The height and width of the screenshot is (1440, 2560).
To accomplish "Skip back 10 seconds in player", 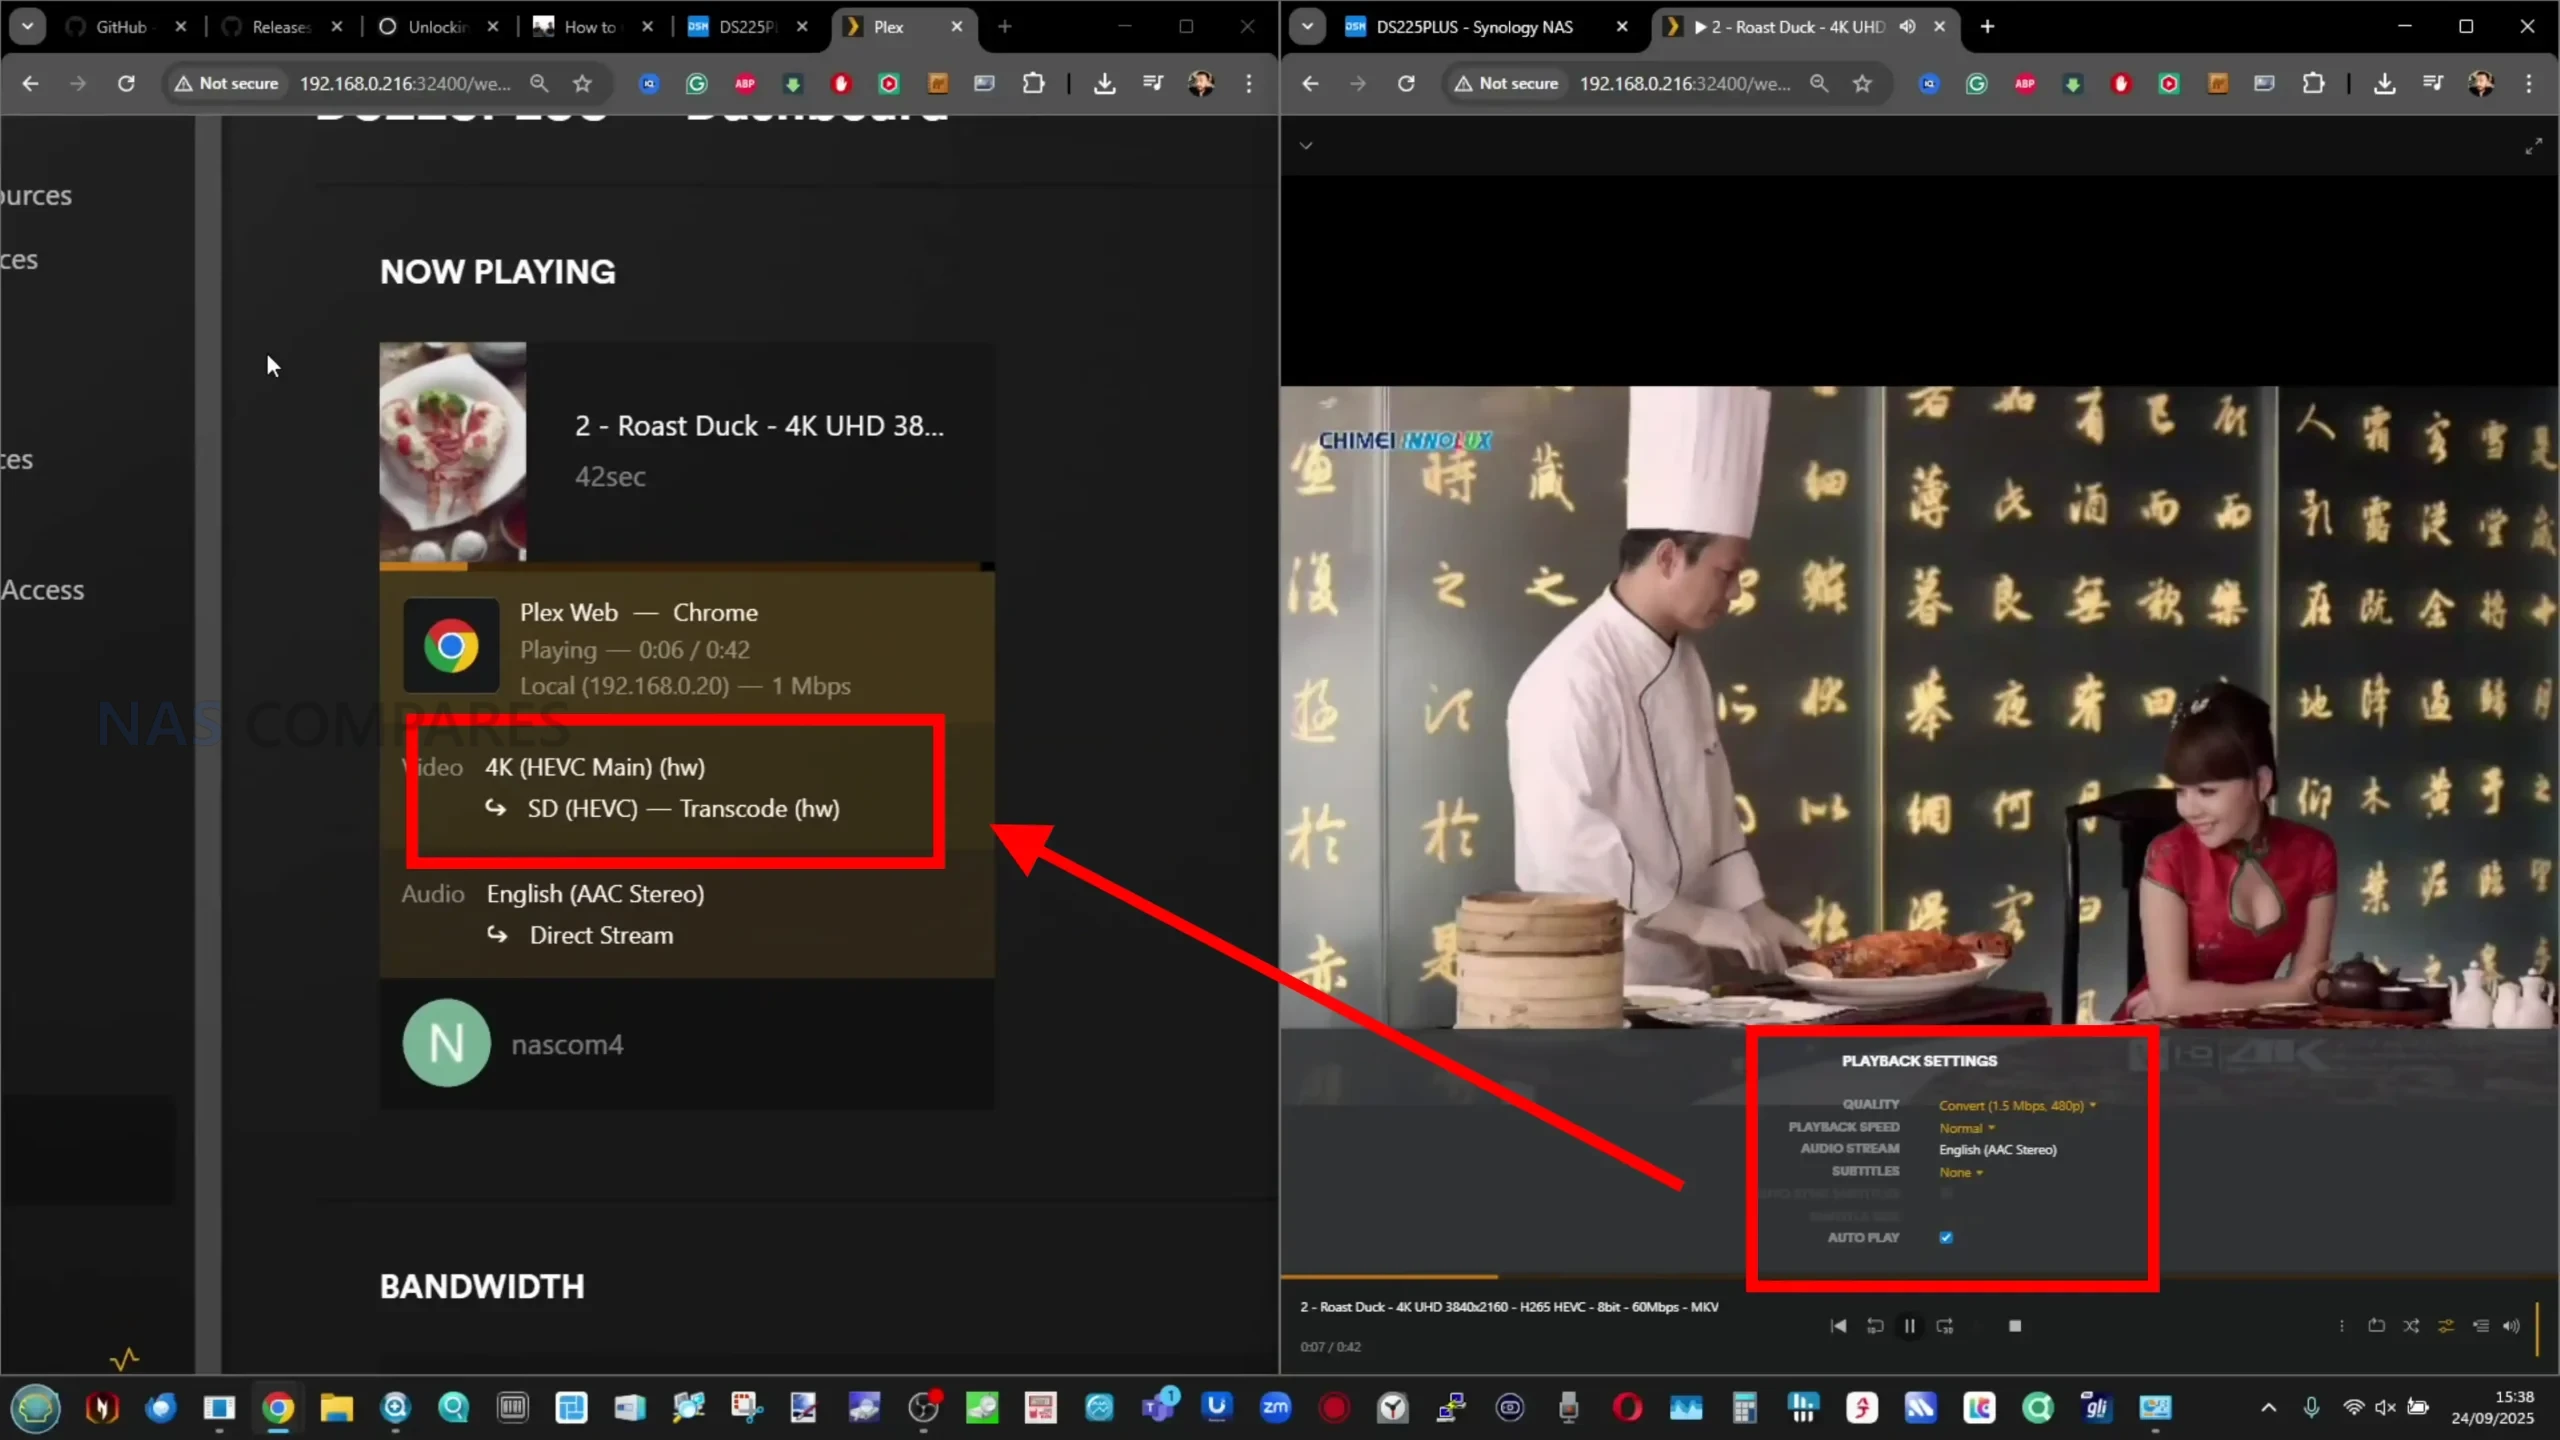I will 1875,1326.
